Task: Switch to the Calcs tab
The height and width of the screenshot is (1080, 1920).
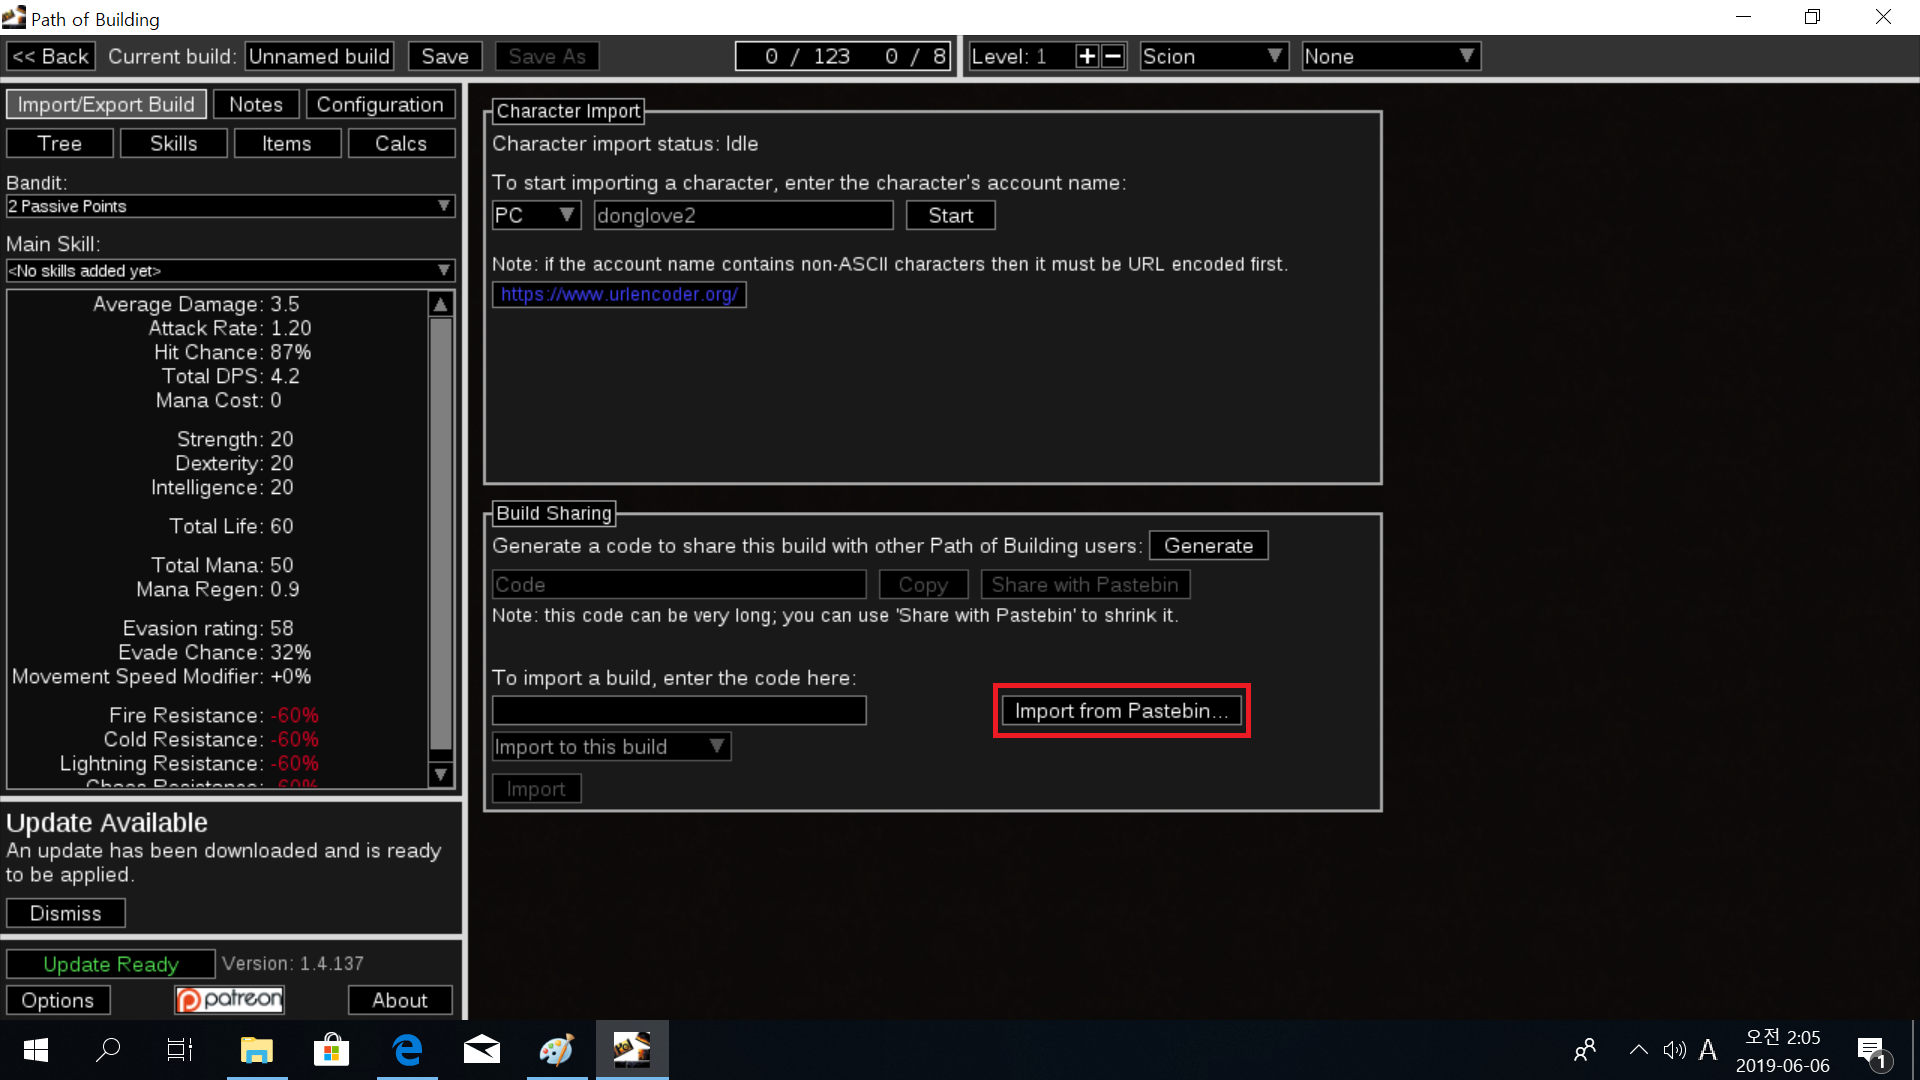Action: (x=401, y=144)
